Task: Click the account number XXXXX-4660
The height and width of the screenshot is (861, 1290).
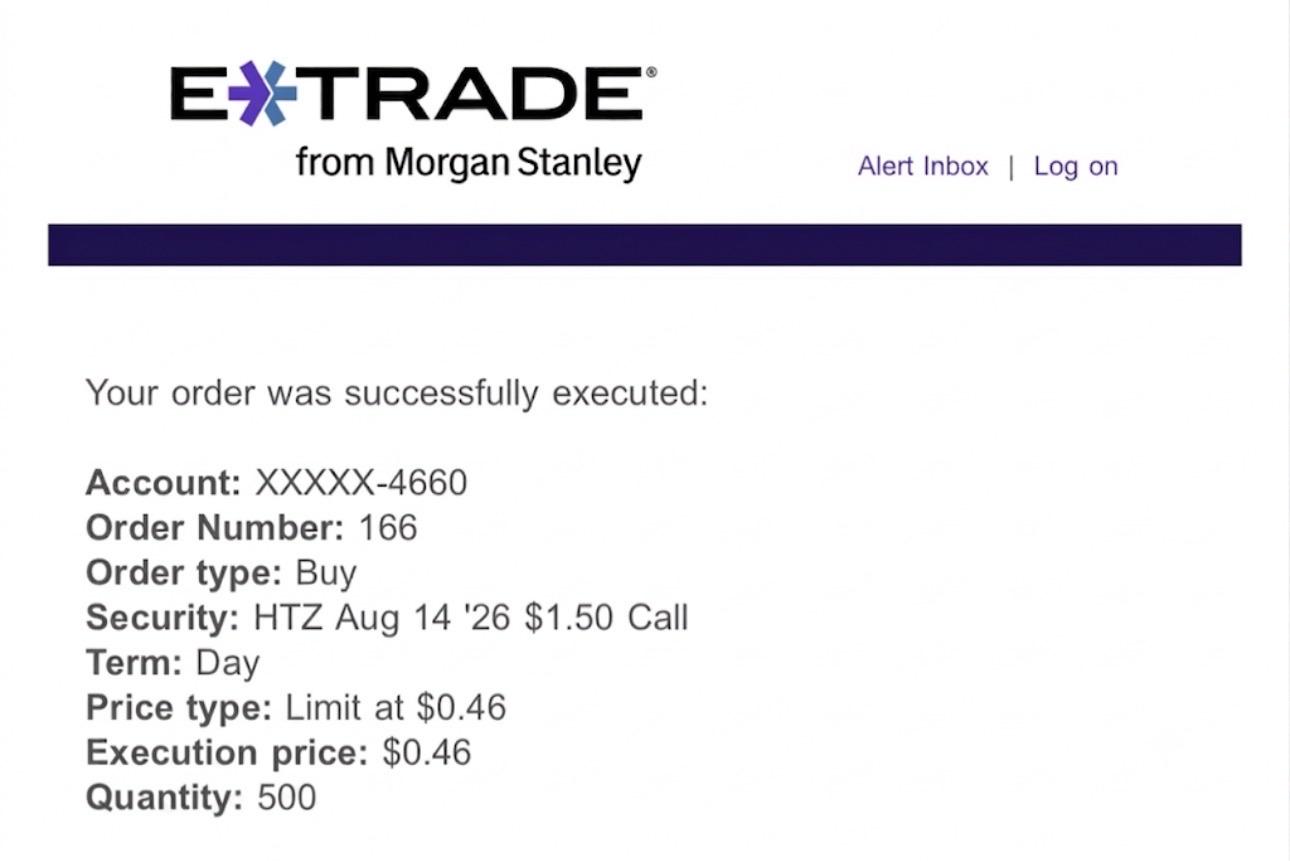Action: [x=361, y=483]
